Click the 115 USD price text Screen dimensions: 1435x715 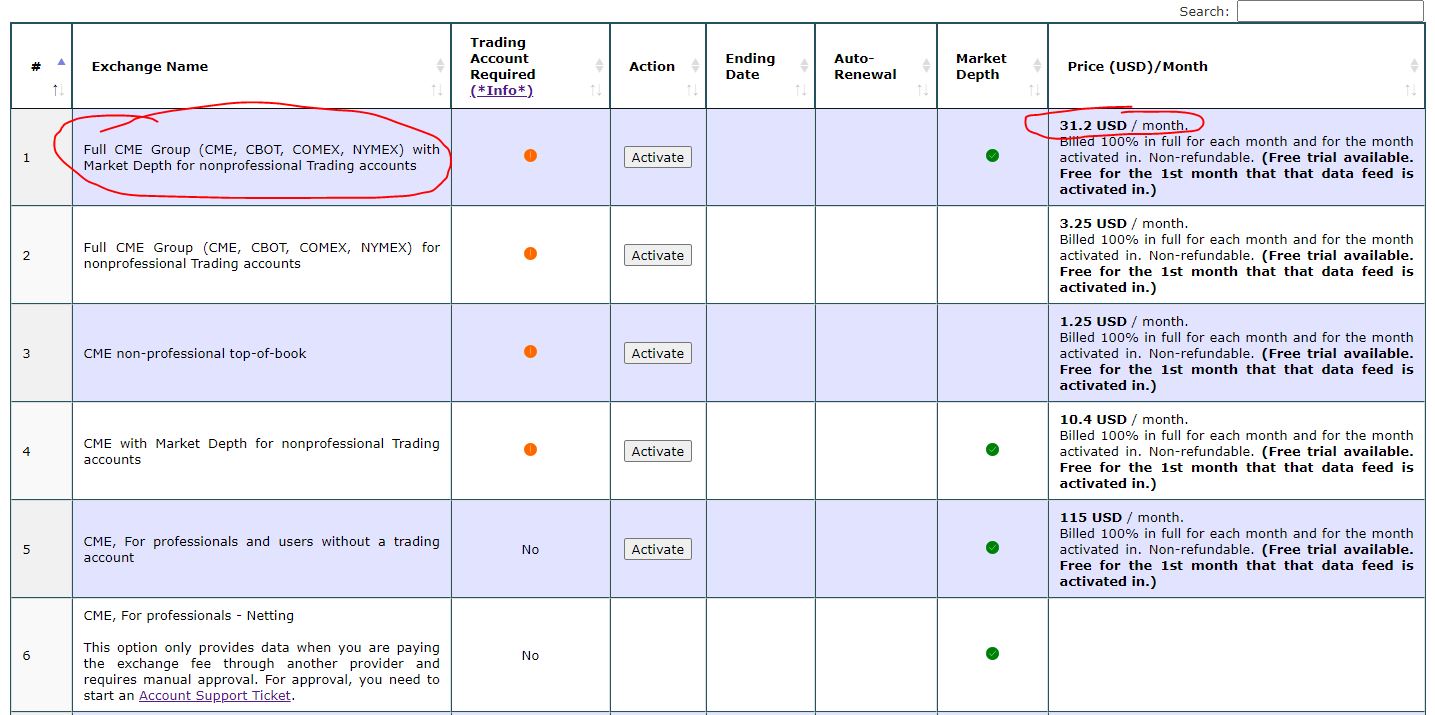point(1091,517)
